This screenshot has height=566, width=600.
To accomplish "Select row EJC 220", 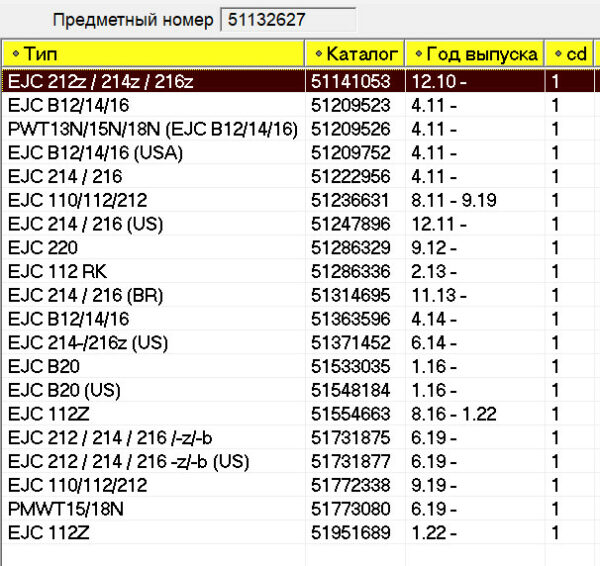I will tap(300, 247).
